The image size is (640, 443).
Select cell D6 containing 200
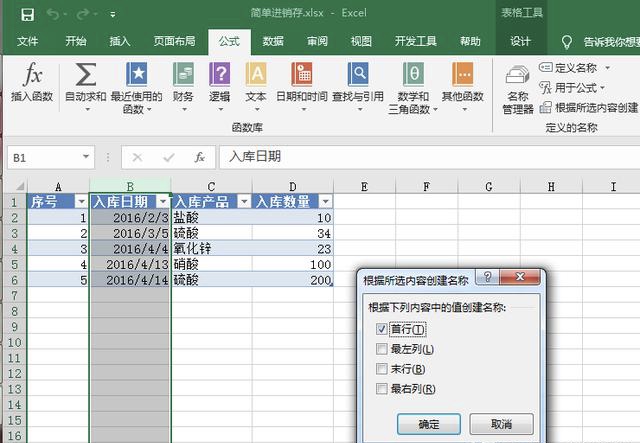(x=292, y=281)
